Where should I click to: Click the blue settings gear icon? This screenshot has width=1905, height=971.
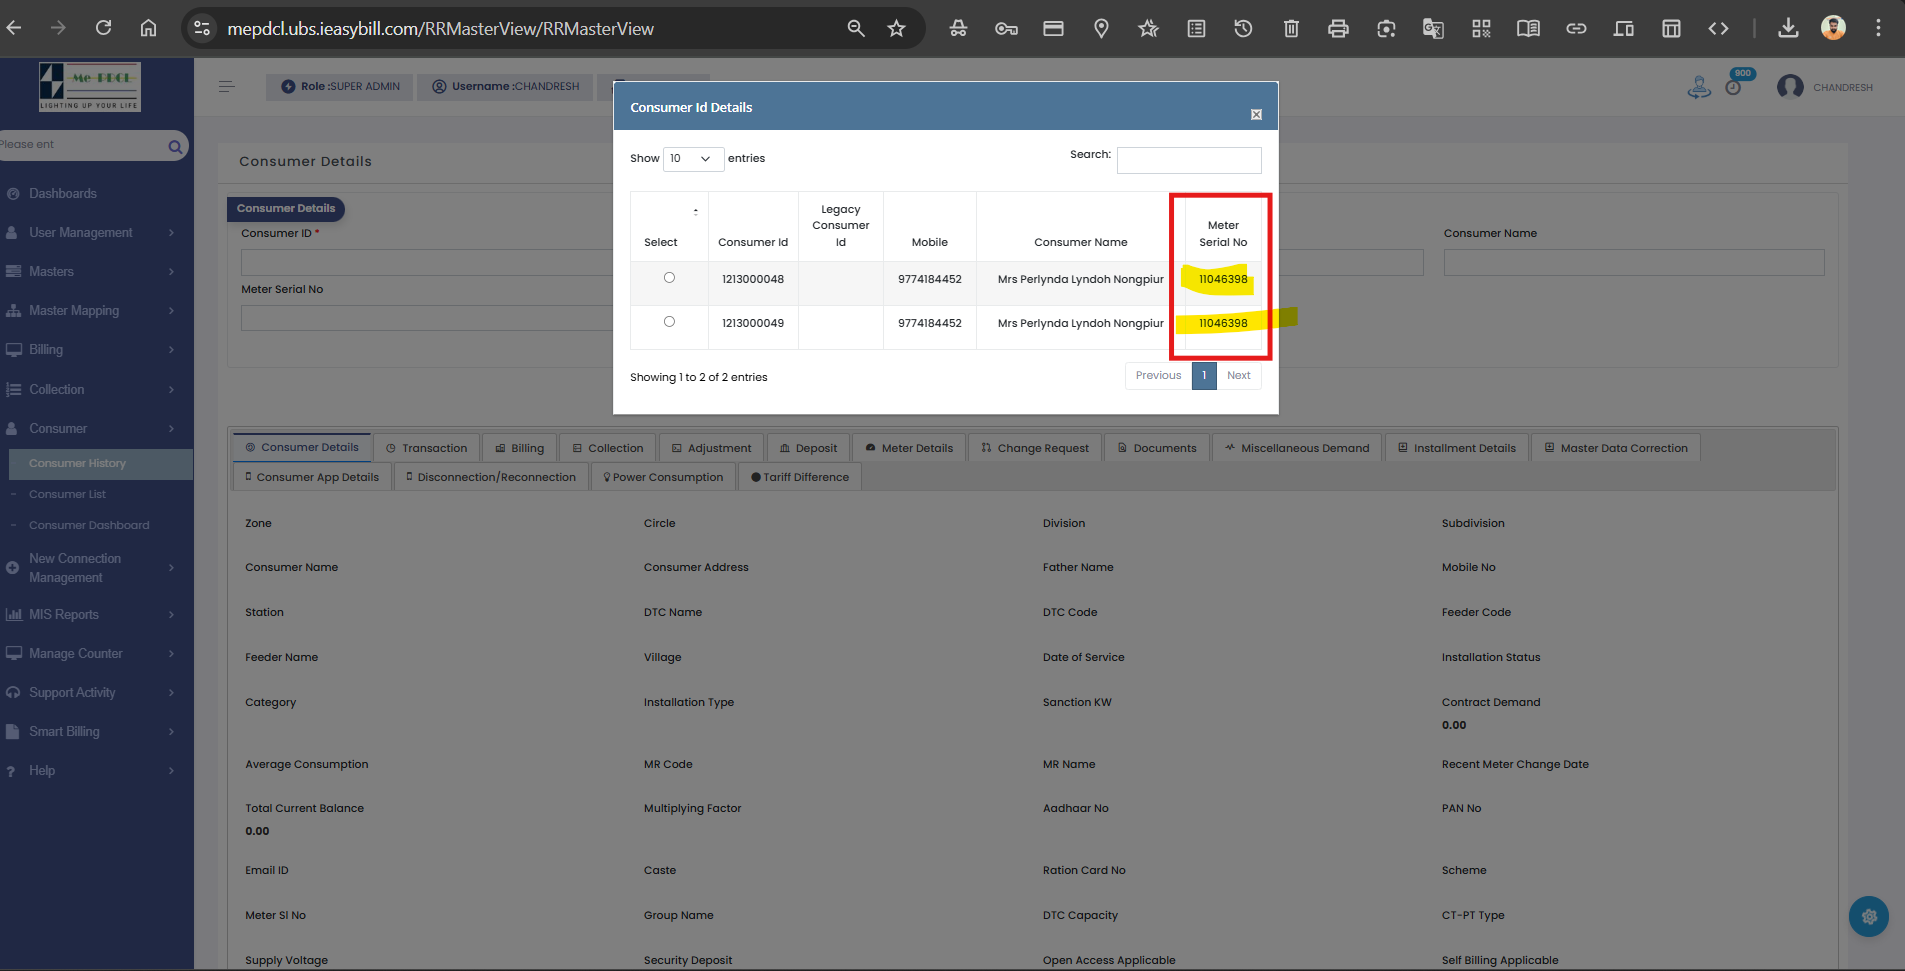(1868, 916)
